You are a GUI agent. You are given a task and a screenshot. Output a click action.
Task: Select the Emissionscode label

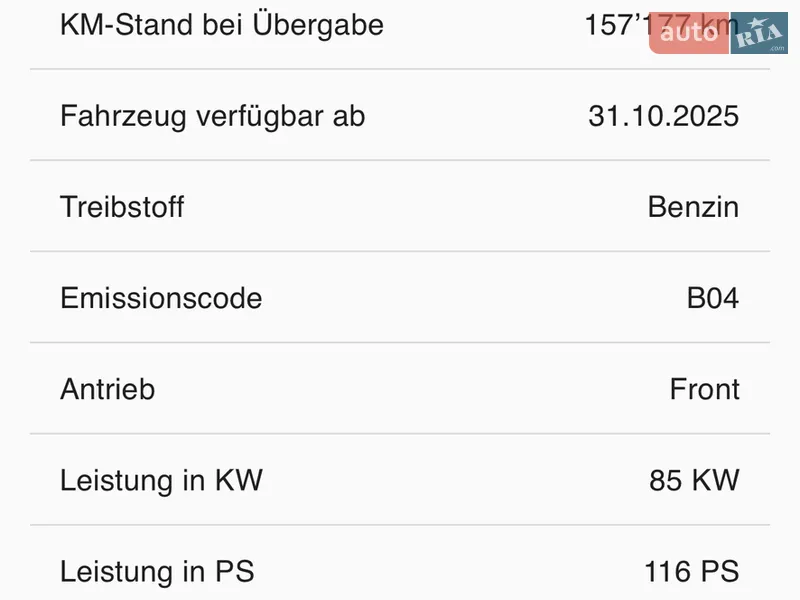click(x=161, y=298)
